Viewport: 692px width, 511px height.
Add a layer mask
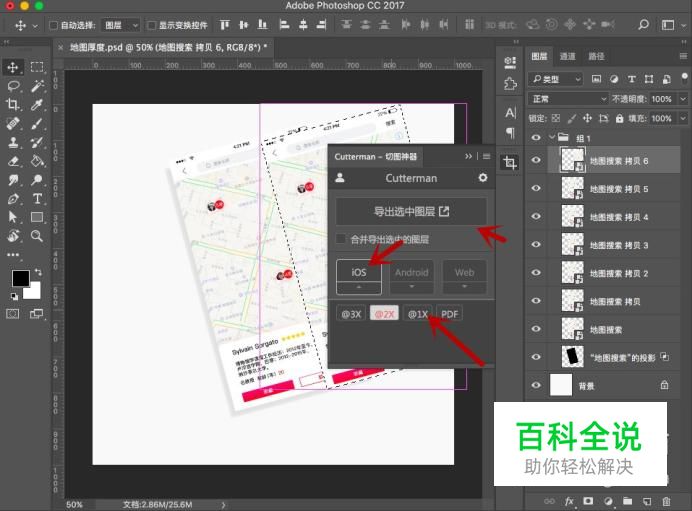point(588,501)
